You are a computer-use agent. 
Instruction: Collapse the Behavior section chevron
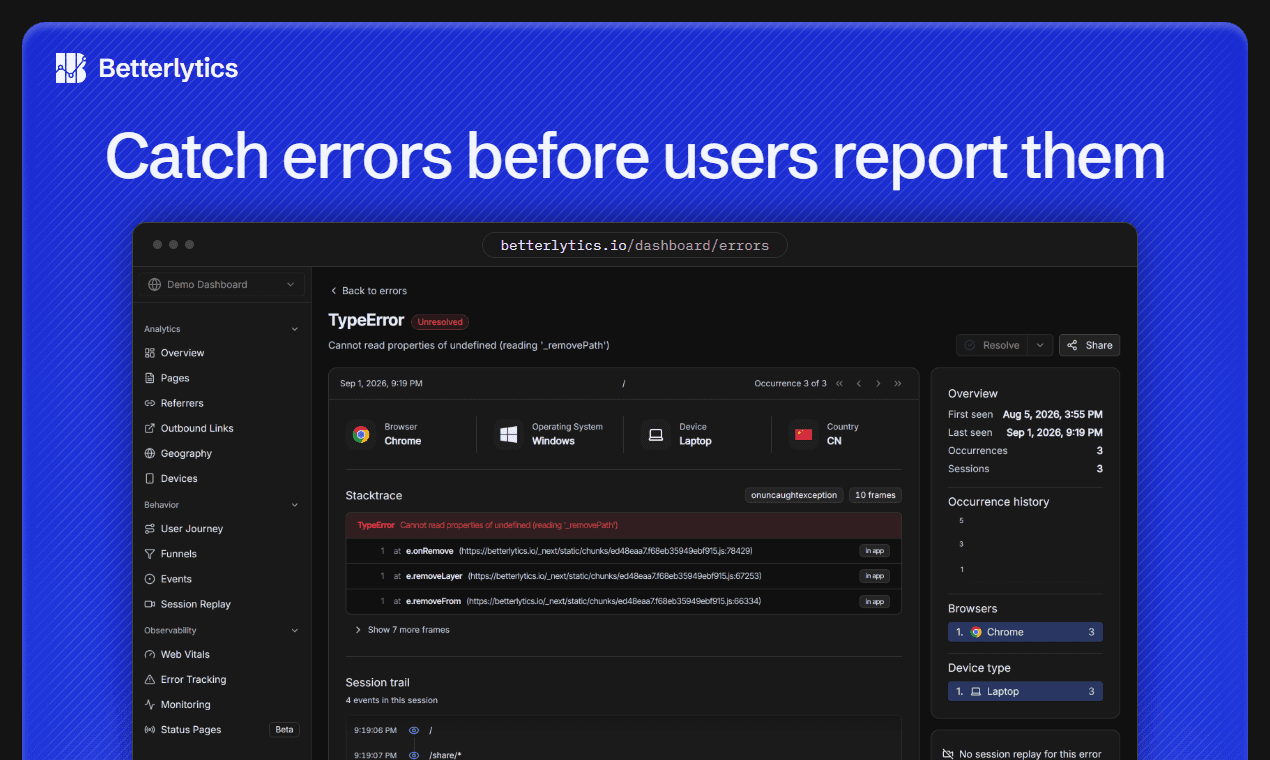[x=294, y=505]
